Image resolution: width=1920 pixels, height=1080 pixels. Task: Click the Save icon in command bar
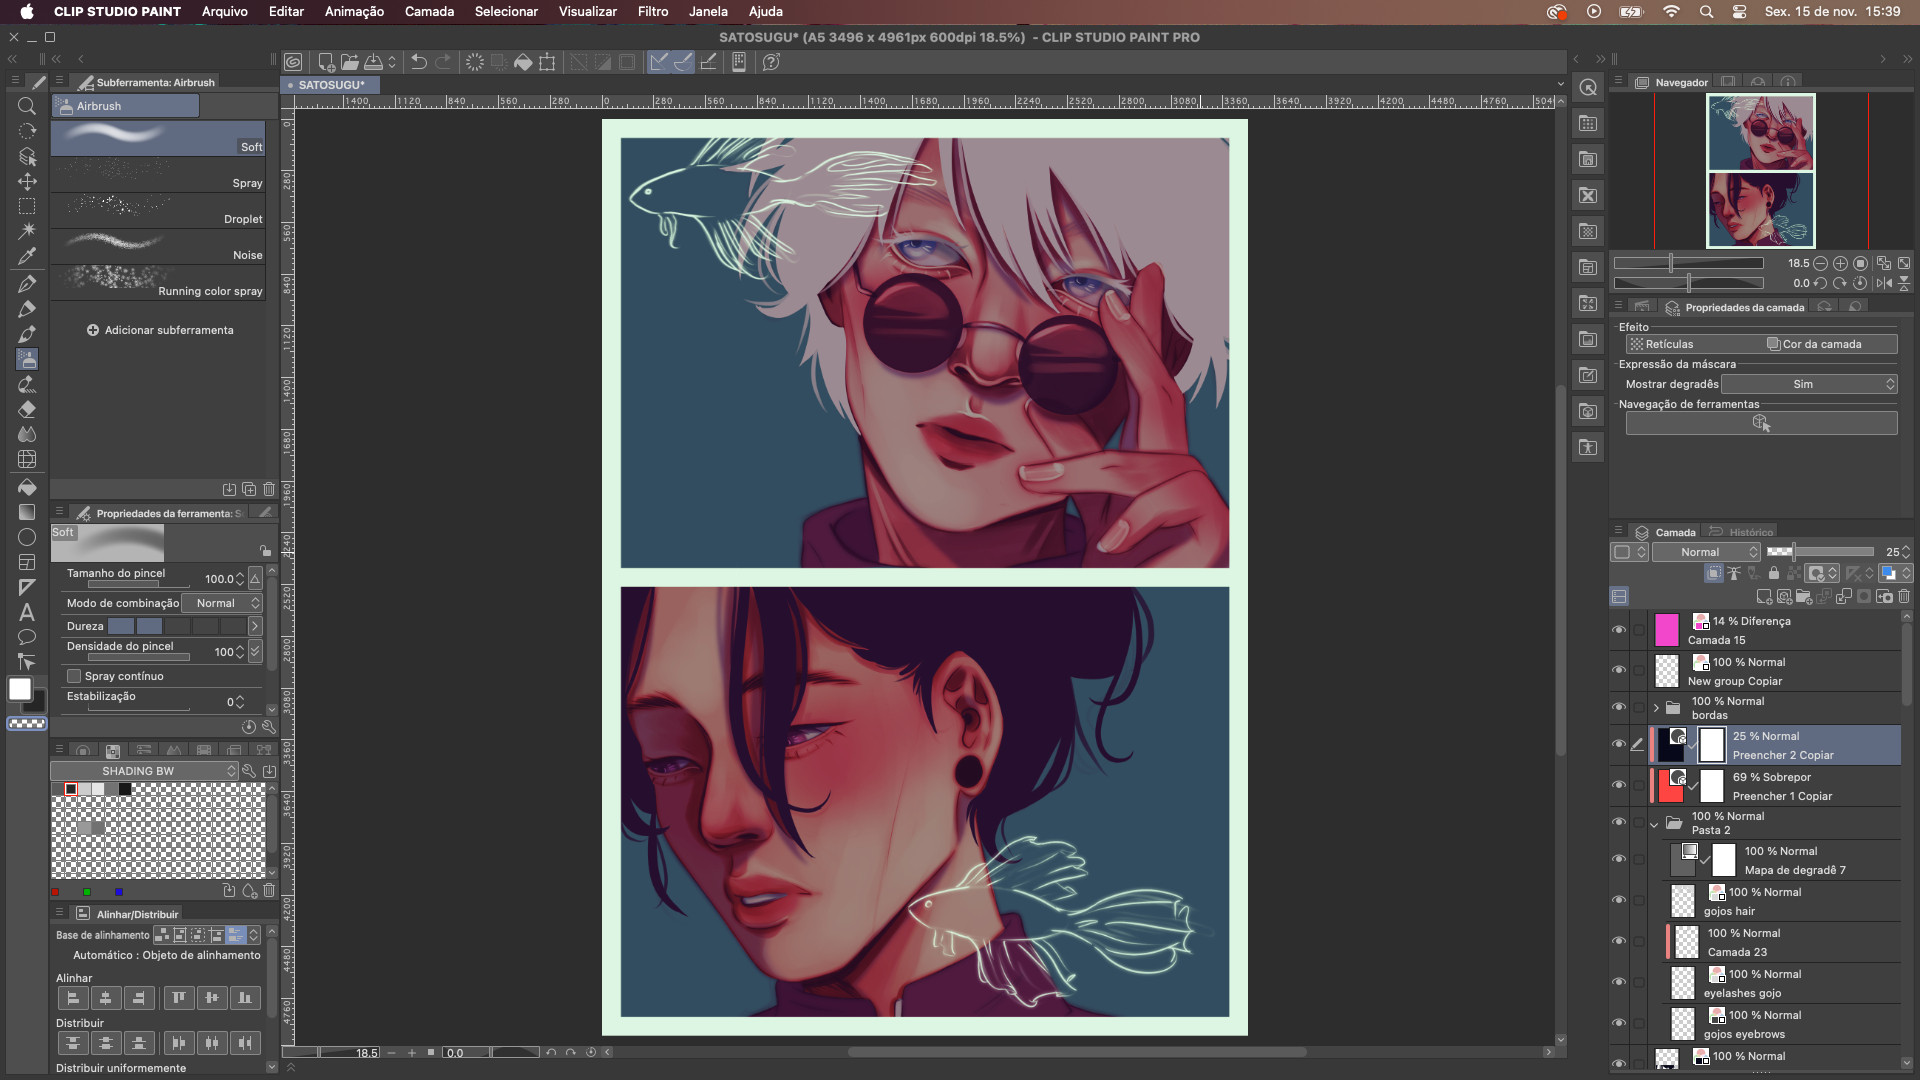(373, 62)
